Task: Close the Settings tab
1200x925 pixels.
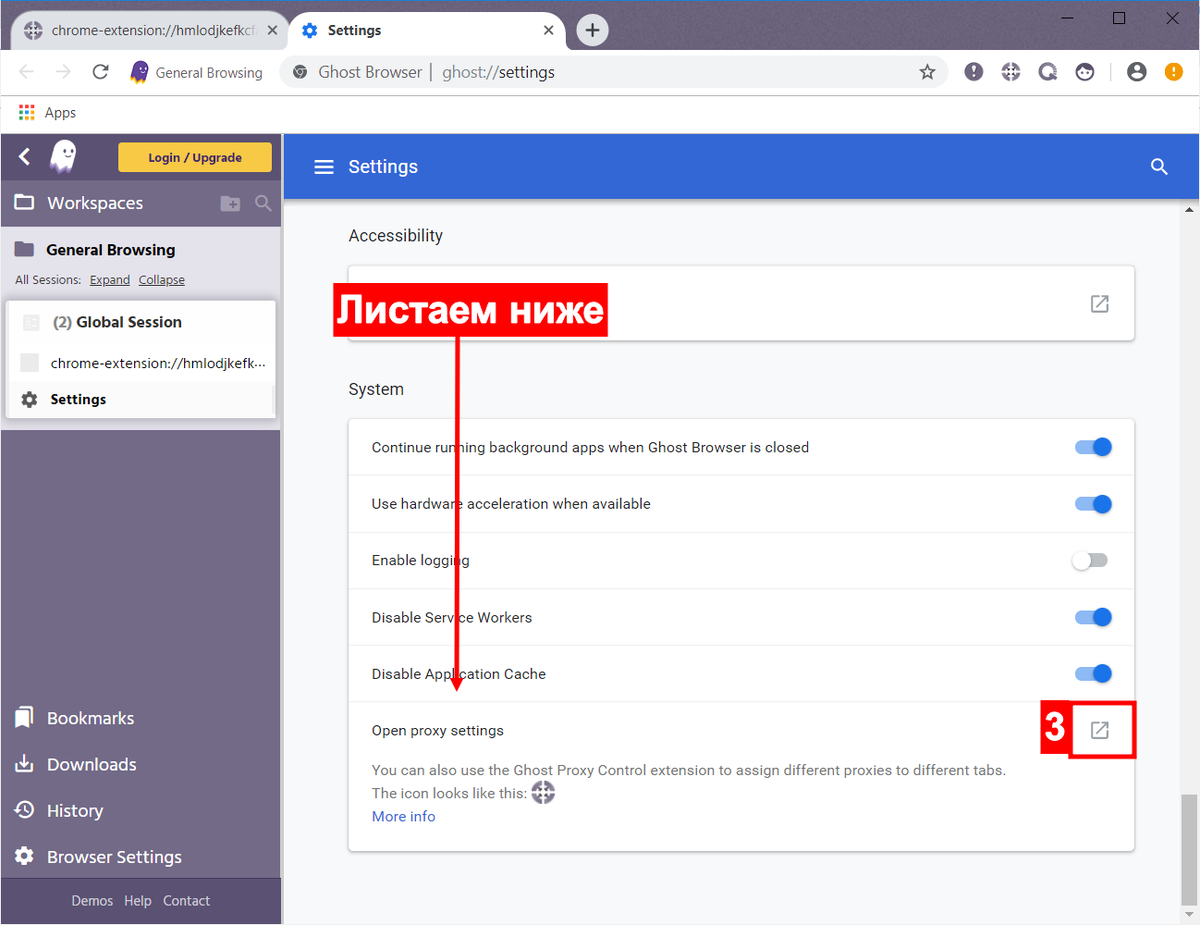Action: click(548, 31)
